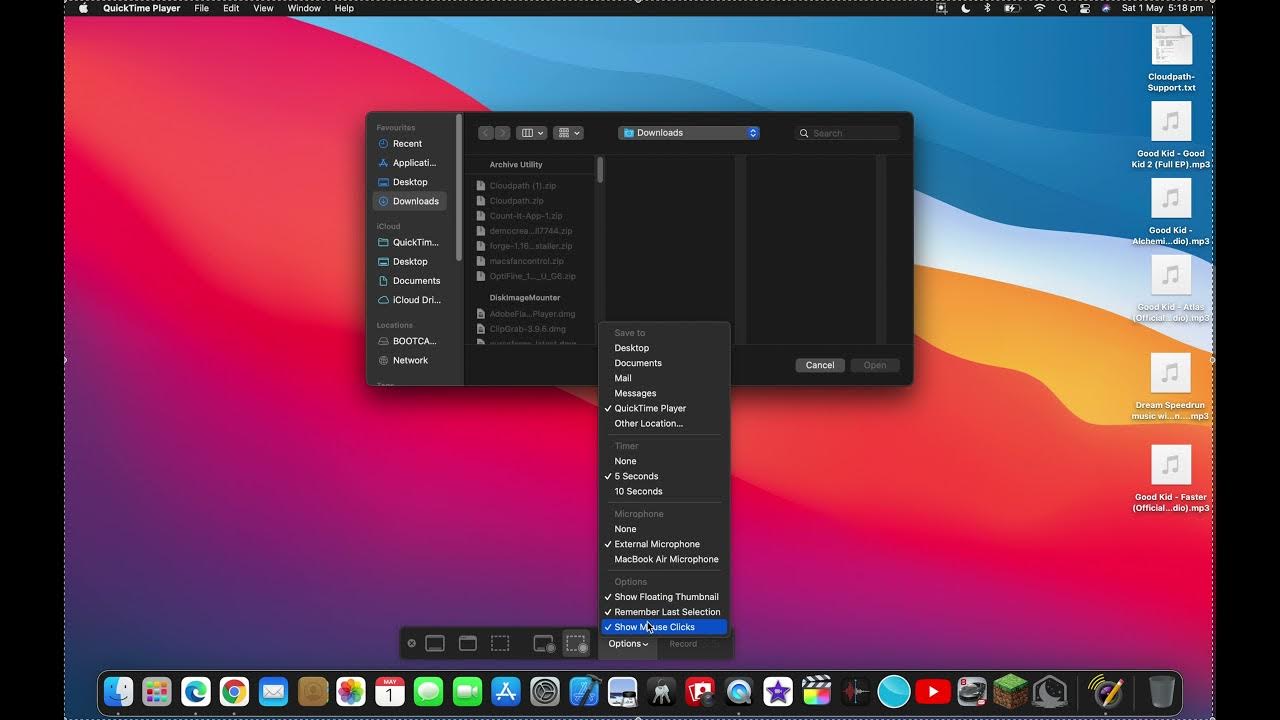Open Wi-Fi status menu bar icon
The height and width of the screenshot is (720, 1280).
click(x=1039, y=8)
